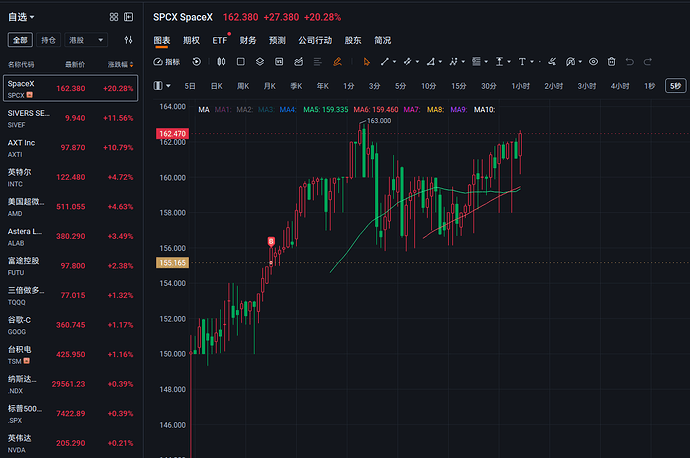Viewport: 690px width, 458px height.
Task: Click the orange pencil drawing icon
Action: click(x=338, y=62)
